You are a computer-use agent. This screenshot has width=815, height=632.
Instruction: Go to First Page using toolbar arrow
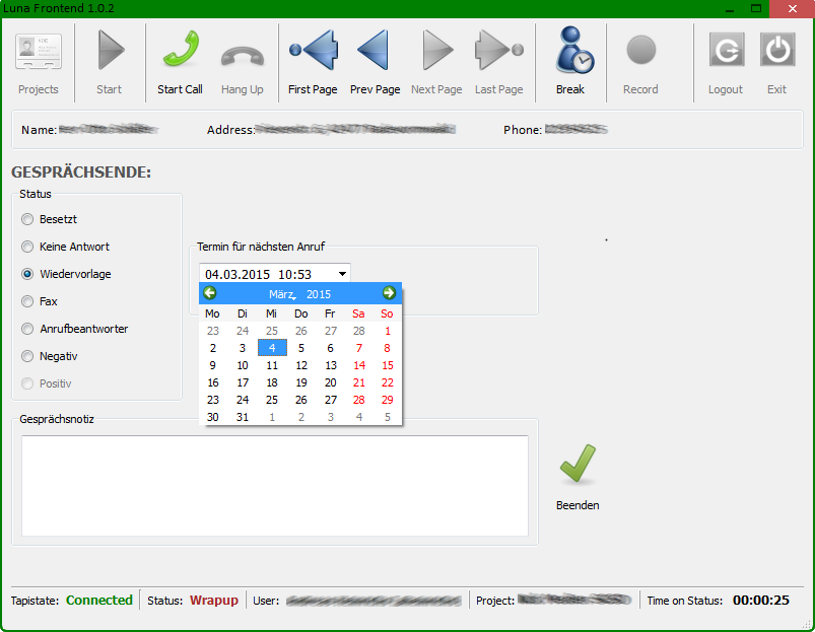[313, 50]
